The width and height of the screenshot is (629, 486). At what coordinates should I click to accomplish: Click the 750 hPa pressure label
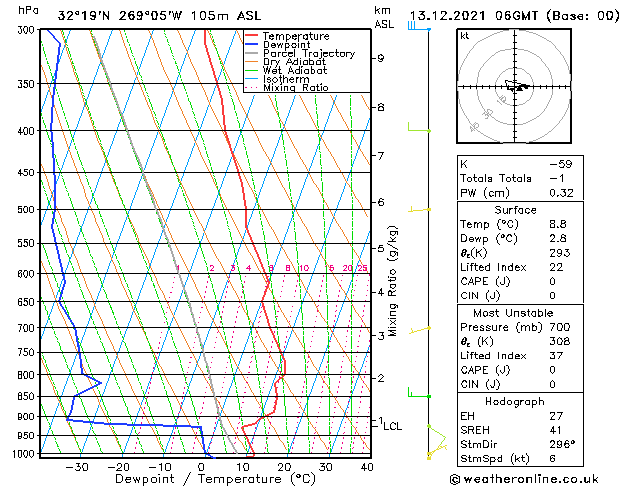[28, 352]
